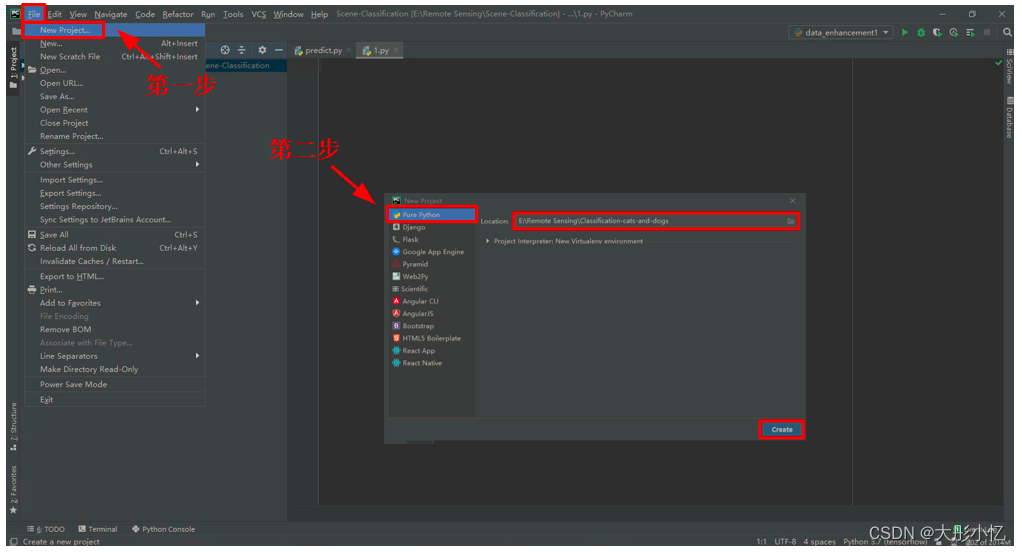Click the Save All disk icon entry
The width and height of the screenshot is (1022, 552).
click(32, 235)
